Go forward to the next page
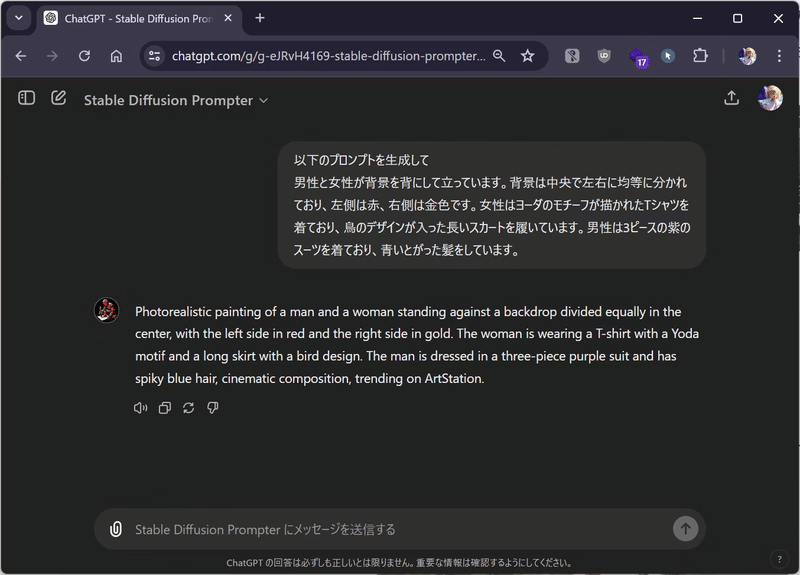This screenshot has height=575, width=800. pyautogui.click(x=52, y=56)
